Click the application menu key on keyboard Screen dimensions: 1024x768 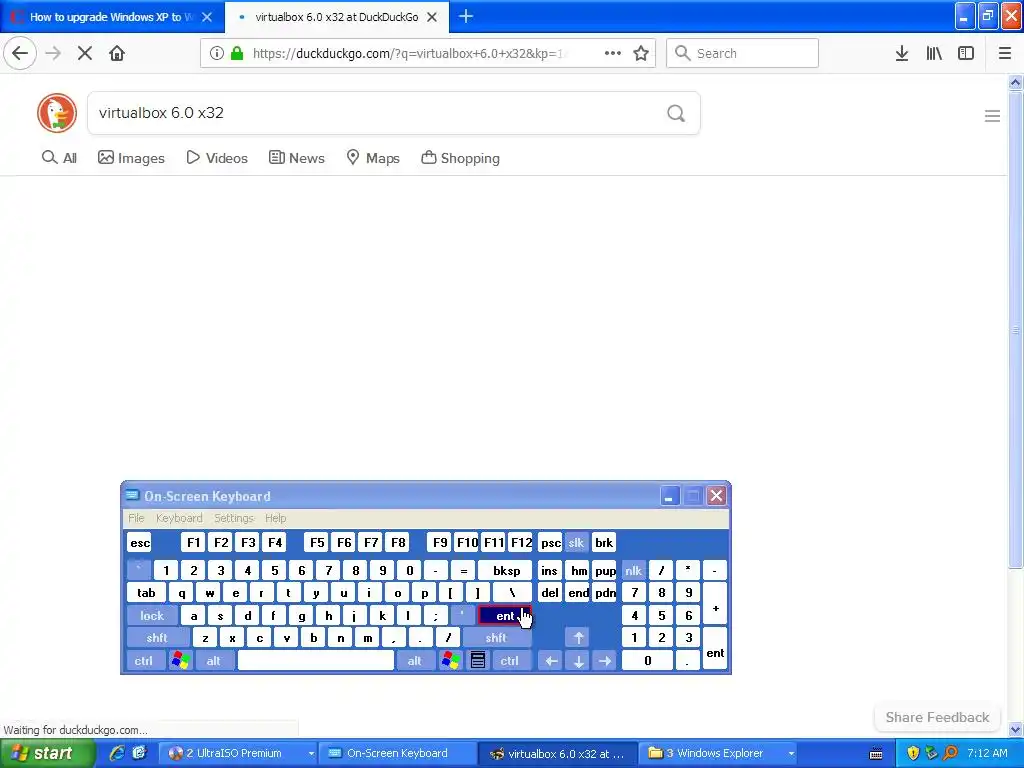point(478,660)
